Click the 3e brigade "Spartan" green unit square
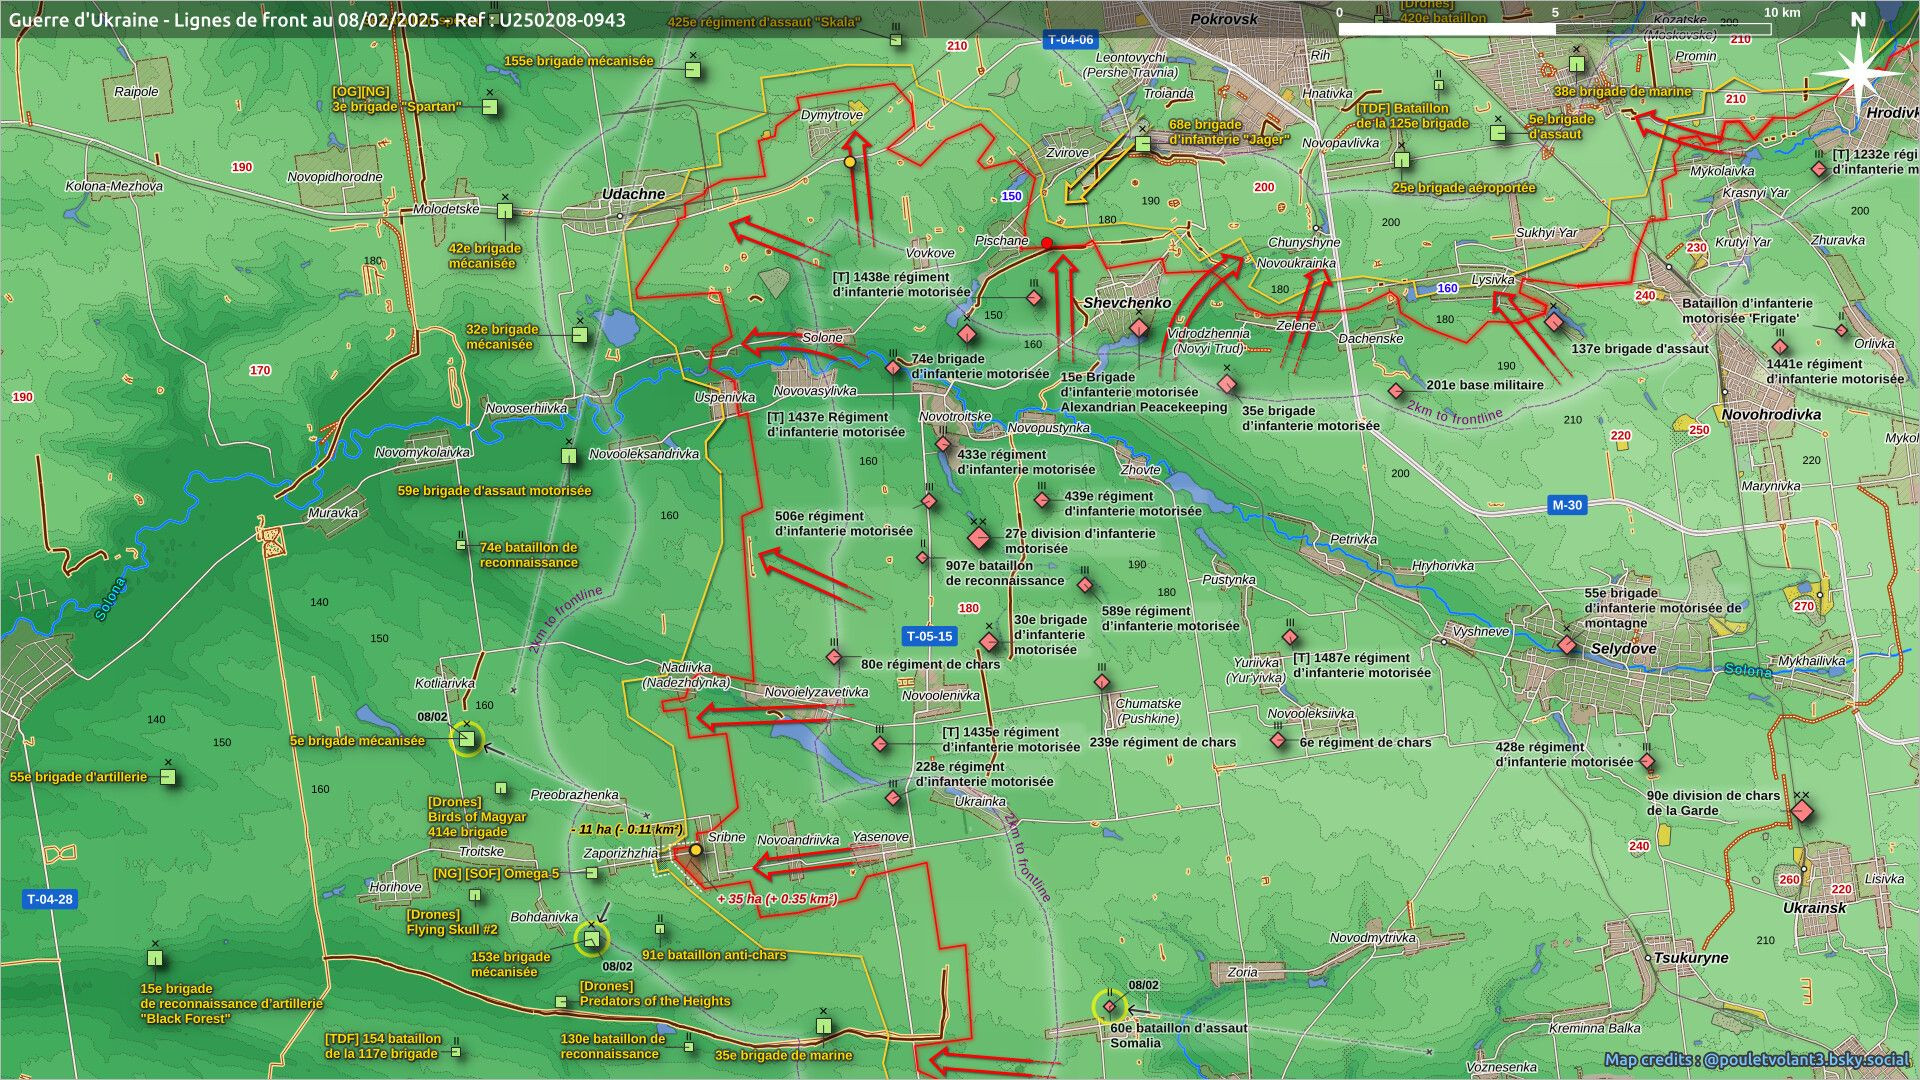This screenshot has width=1920, height=1080. click(490, 107)
